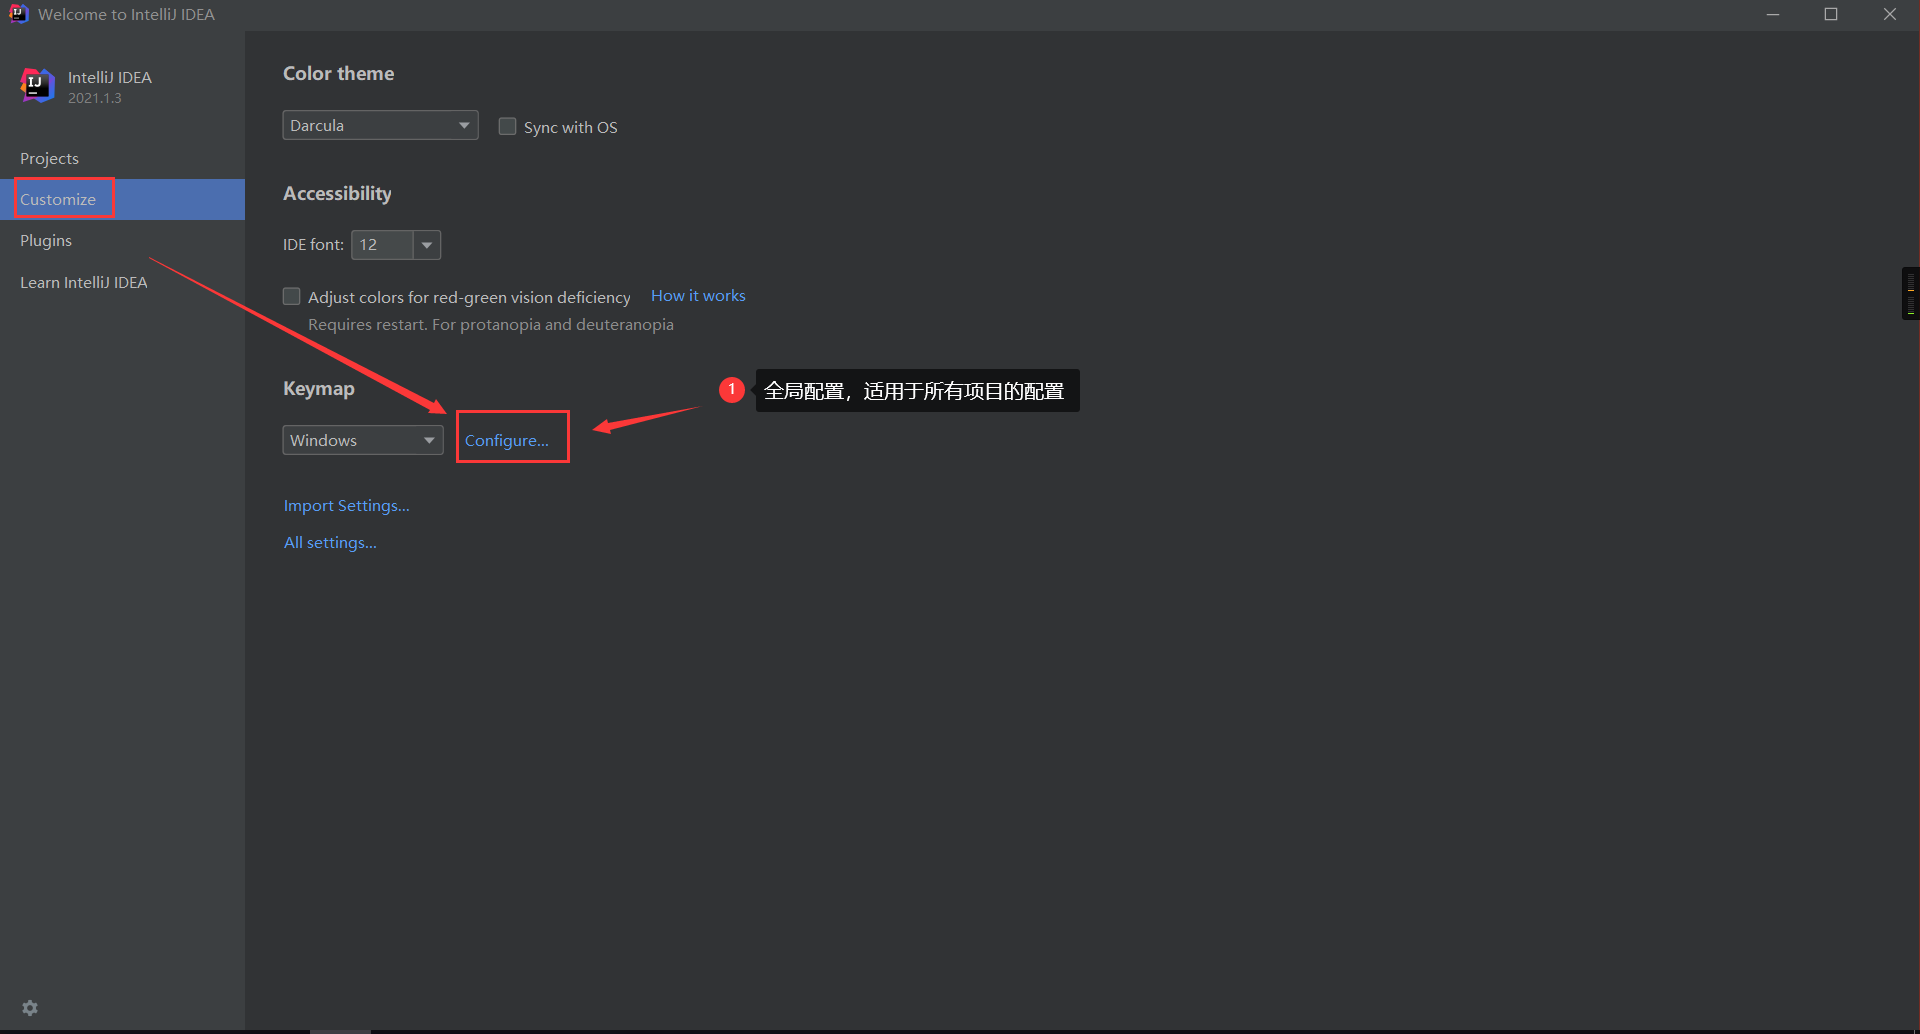
Task: Click the IntelliJ icon in title bar
Action: point(18,14)
